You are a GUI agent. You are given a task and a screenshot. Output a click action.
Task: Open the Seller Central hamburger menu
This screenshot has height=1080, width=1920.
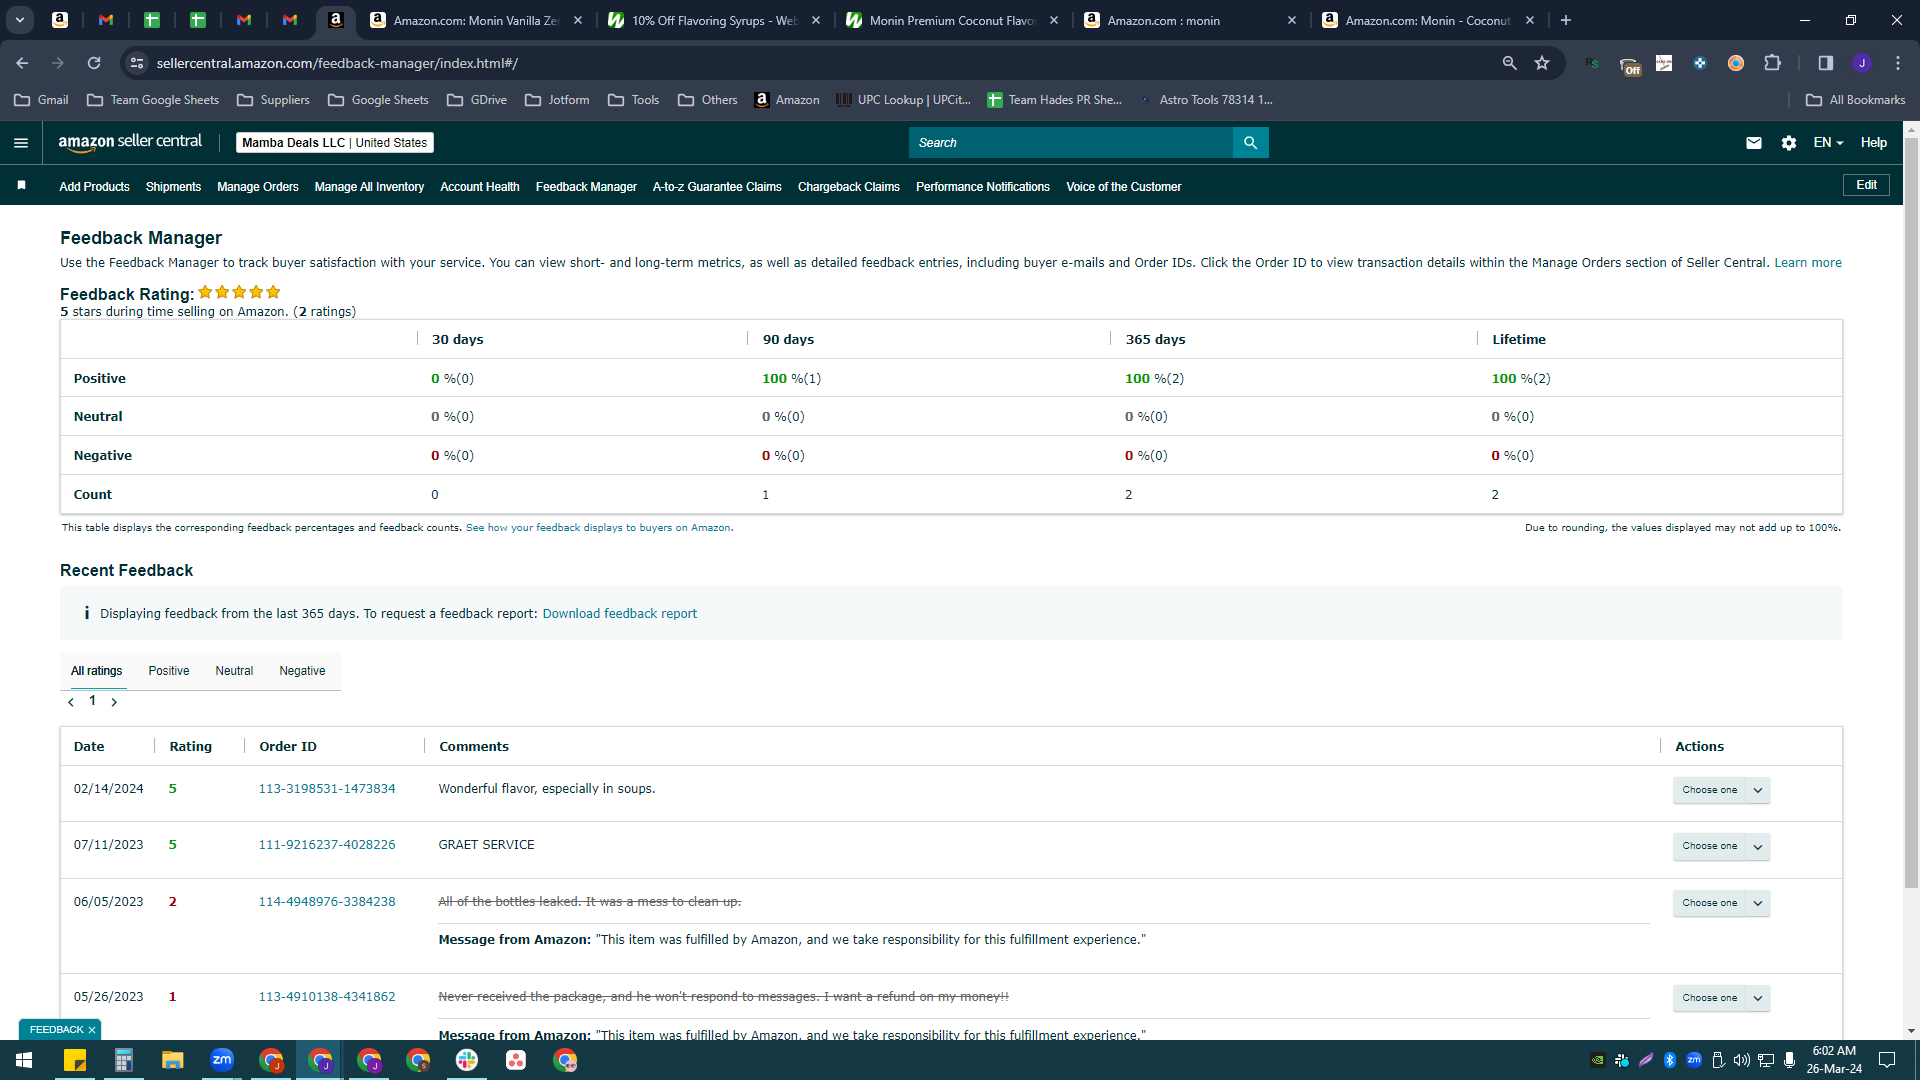click(x=21, y=143)
